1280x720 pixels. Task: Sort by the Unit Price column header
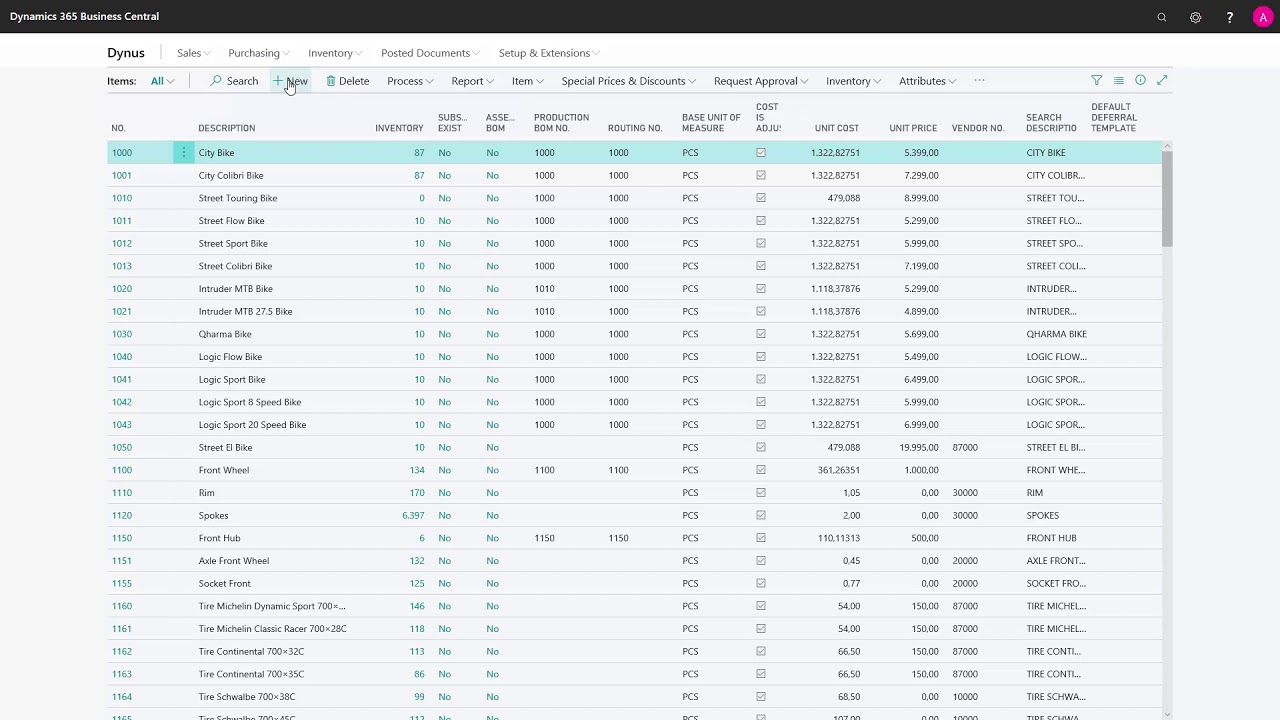click(x=913, y=128)
